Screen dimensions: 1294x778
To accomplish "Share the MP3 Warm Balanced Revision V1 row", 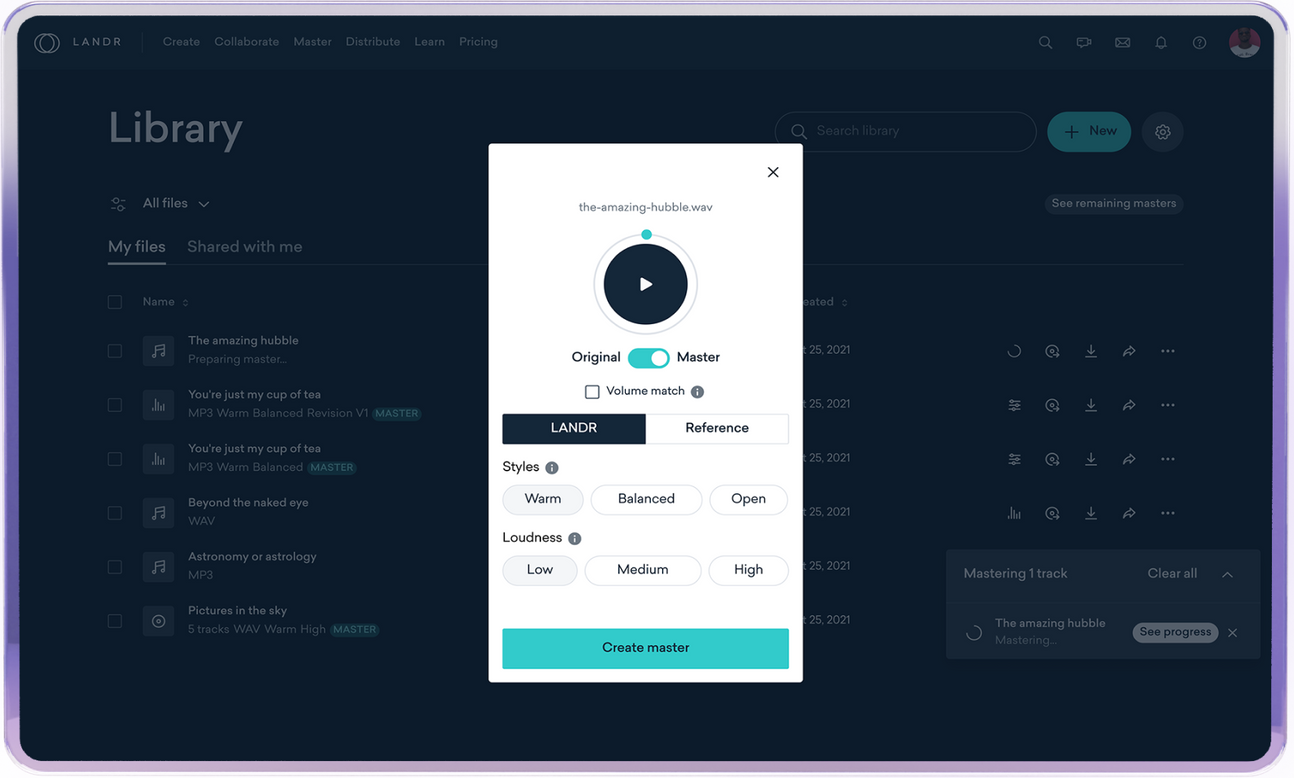I will click(1129, 405).
